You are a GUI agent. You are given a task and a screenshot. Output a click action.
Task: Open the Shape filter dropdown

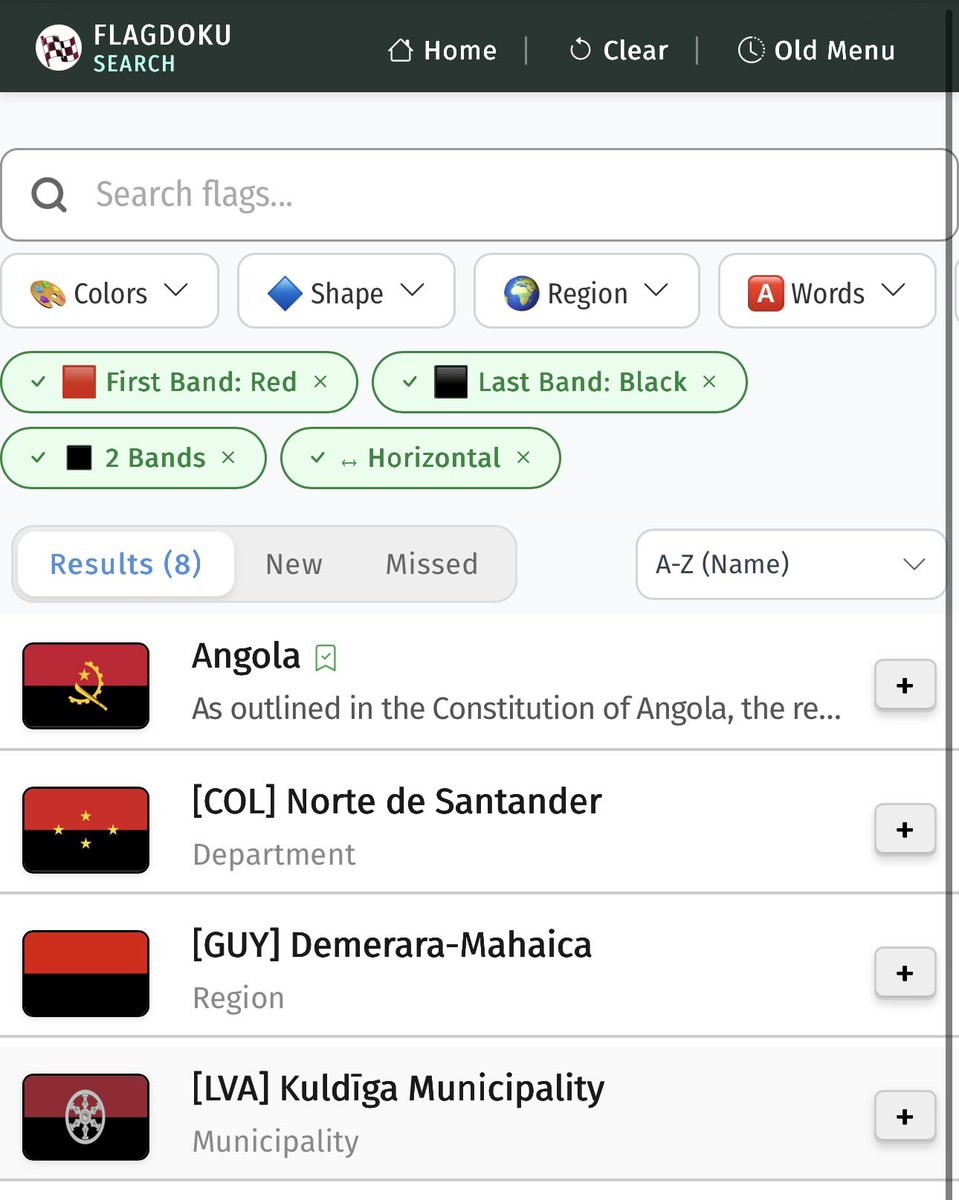tap(346, 292)
